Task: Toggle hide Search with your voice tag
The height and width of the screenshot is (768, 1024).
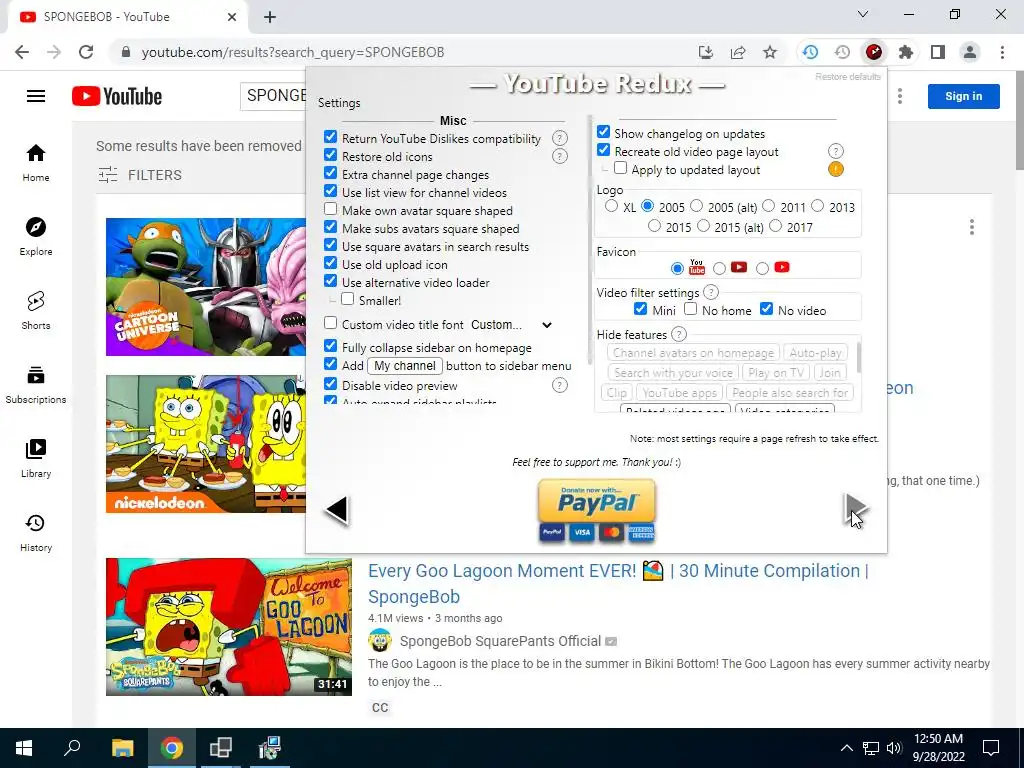Action: (673, 373)
